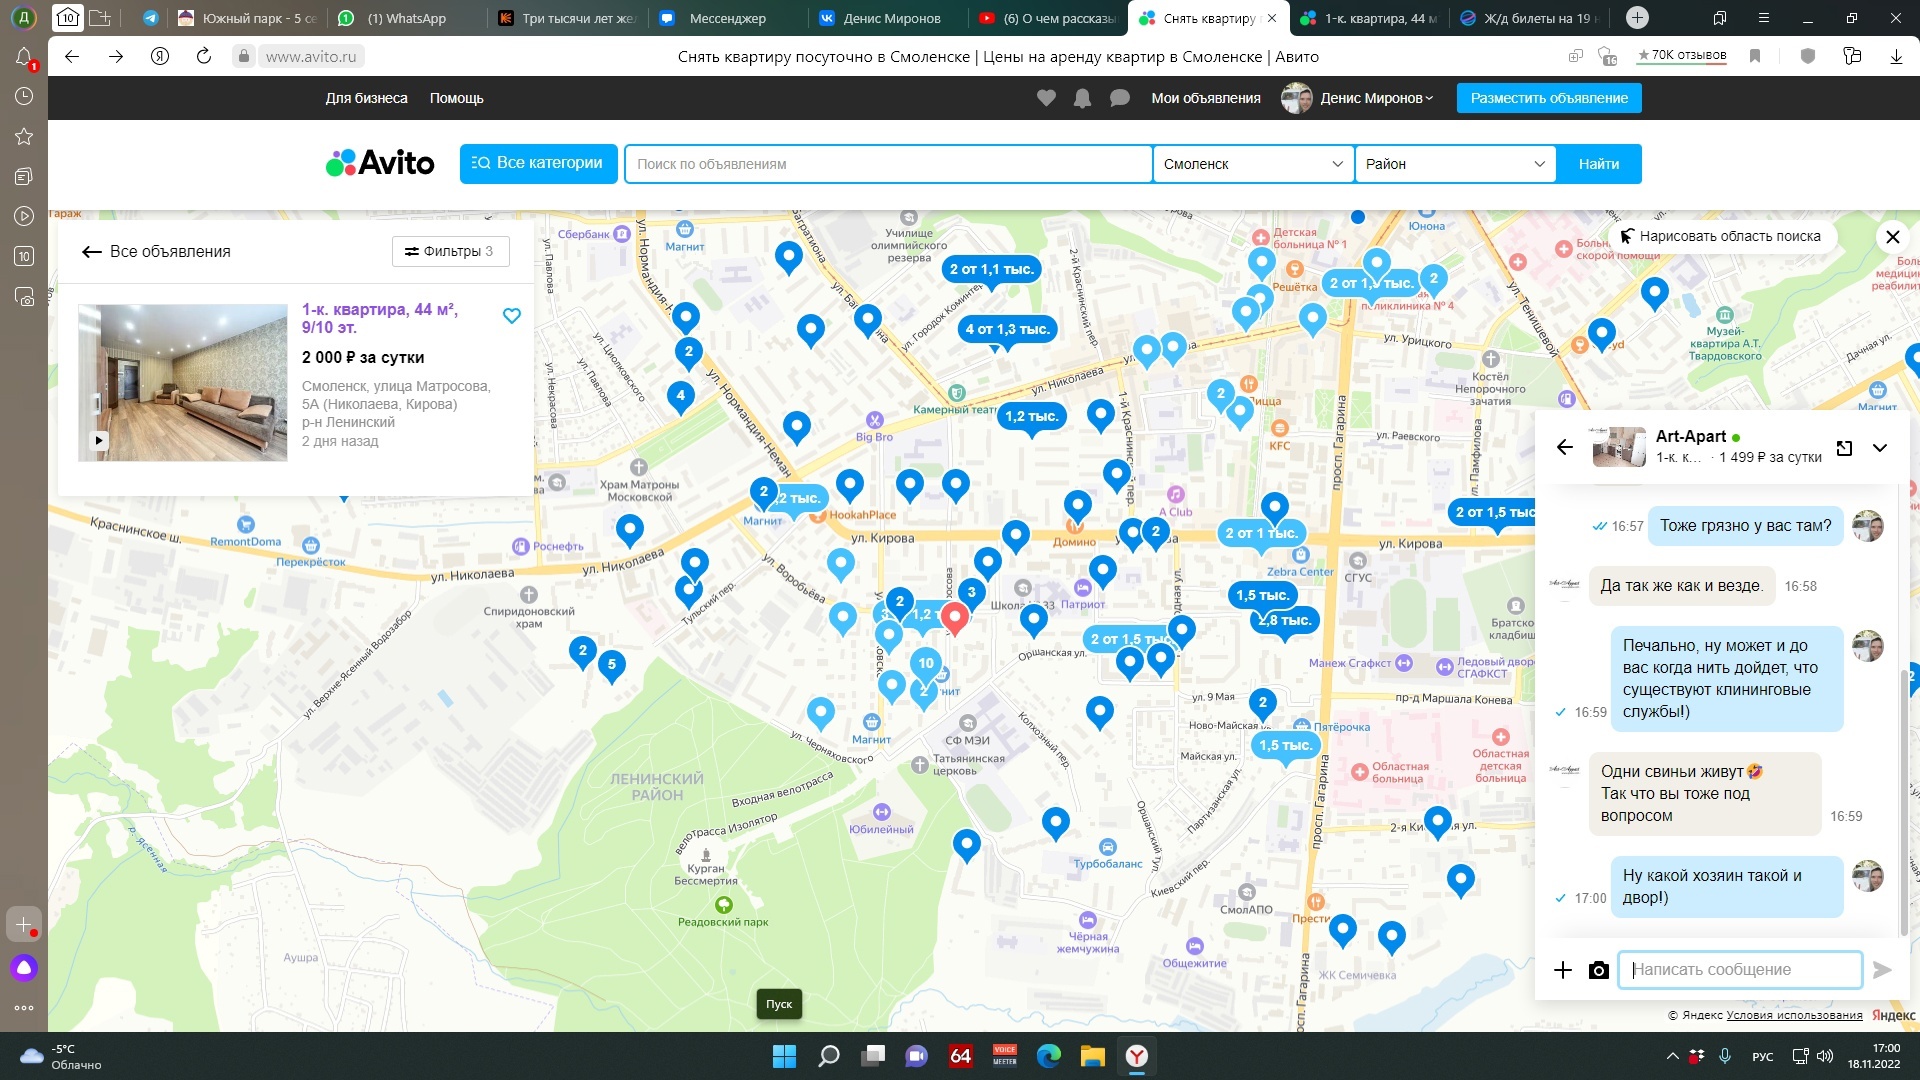Click the browser back arrow
1920x1080 pixels.
pyautogui.click(x=72, y=56)
